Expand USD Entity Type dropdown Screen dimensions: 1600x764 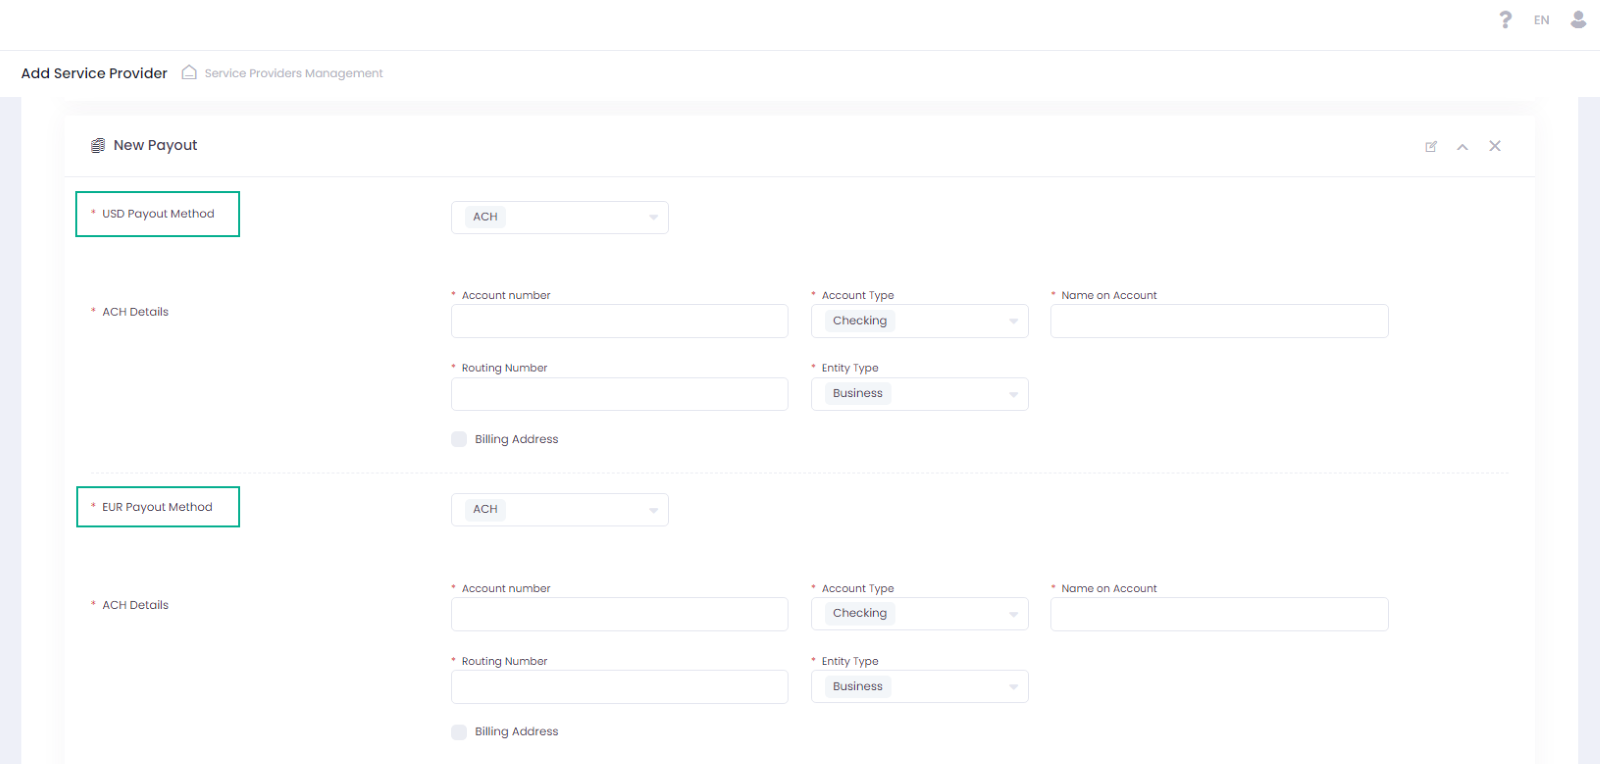click(x=919, y=394)
